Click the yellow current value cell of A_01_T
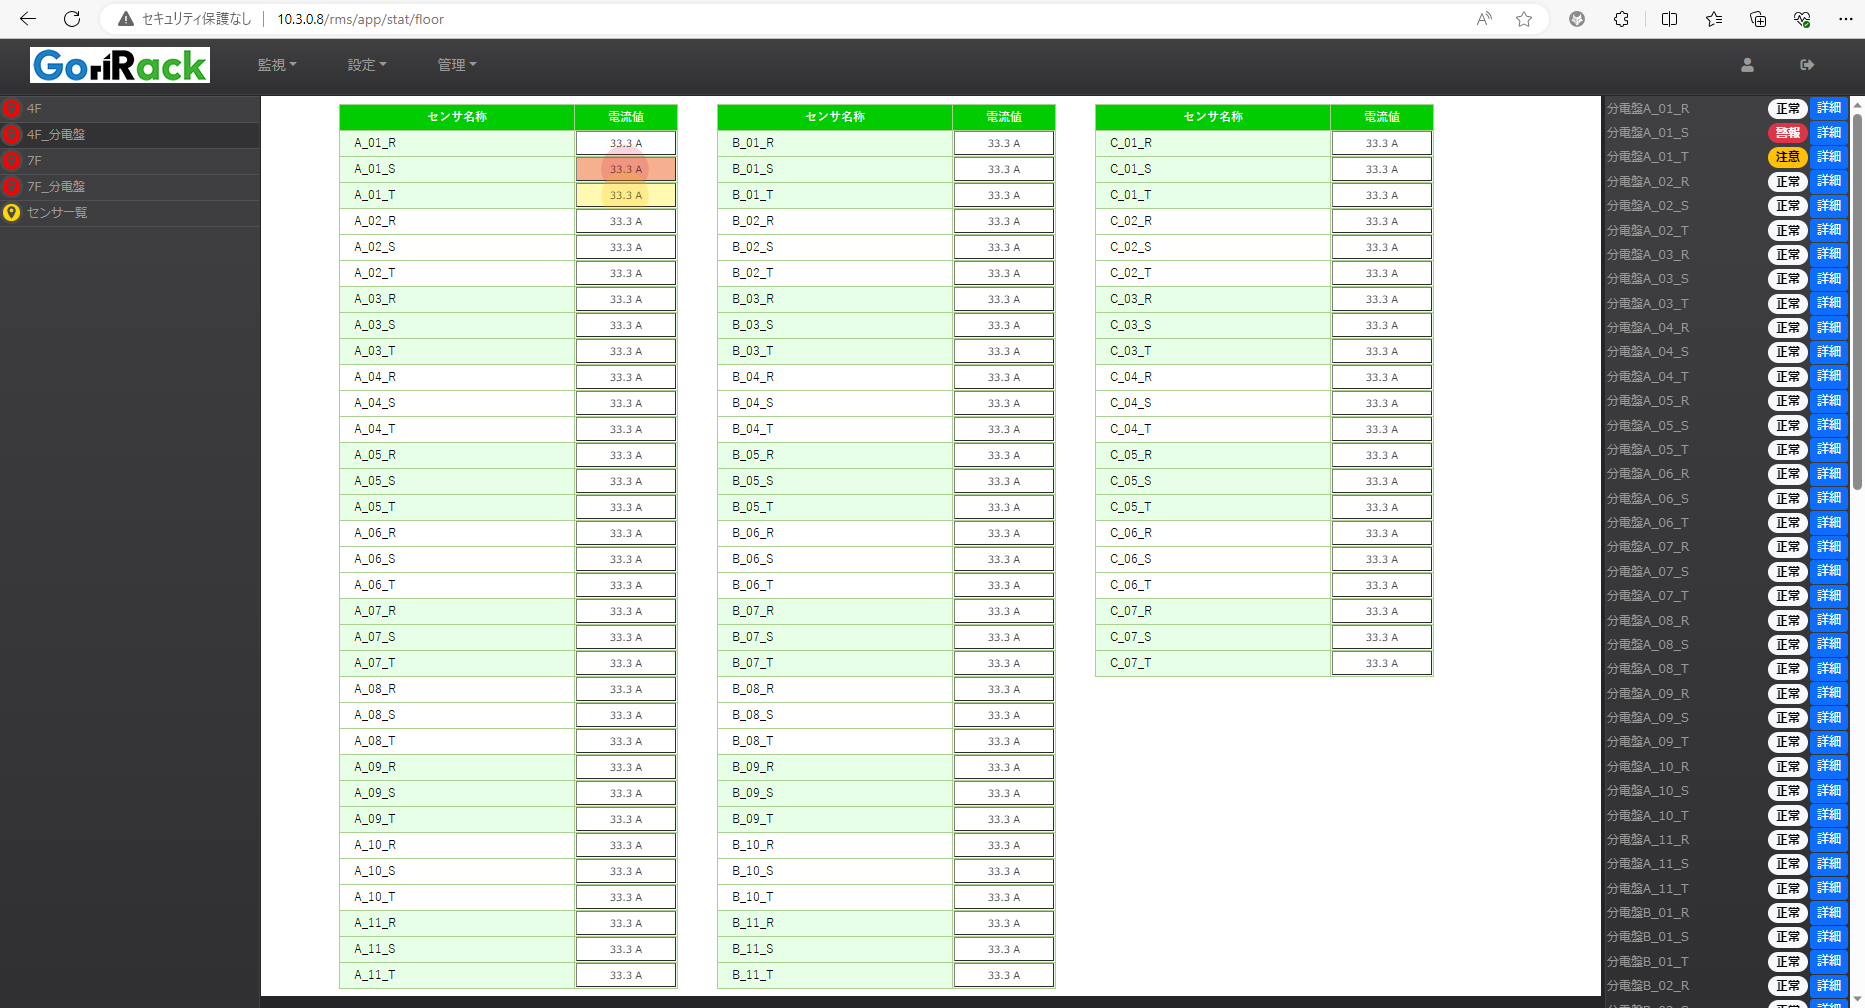This screenshot has height=1008, width=1865. (x=626, y=195)
